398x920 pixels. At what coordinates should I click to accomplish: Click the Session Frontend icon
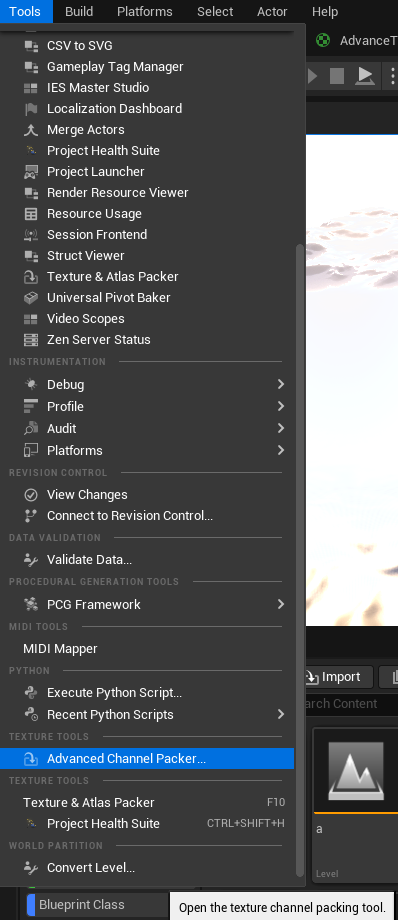pos(31,235)
